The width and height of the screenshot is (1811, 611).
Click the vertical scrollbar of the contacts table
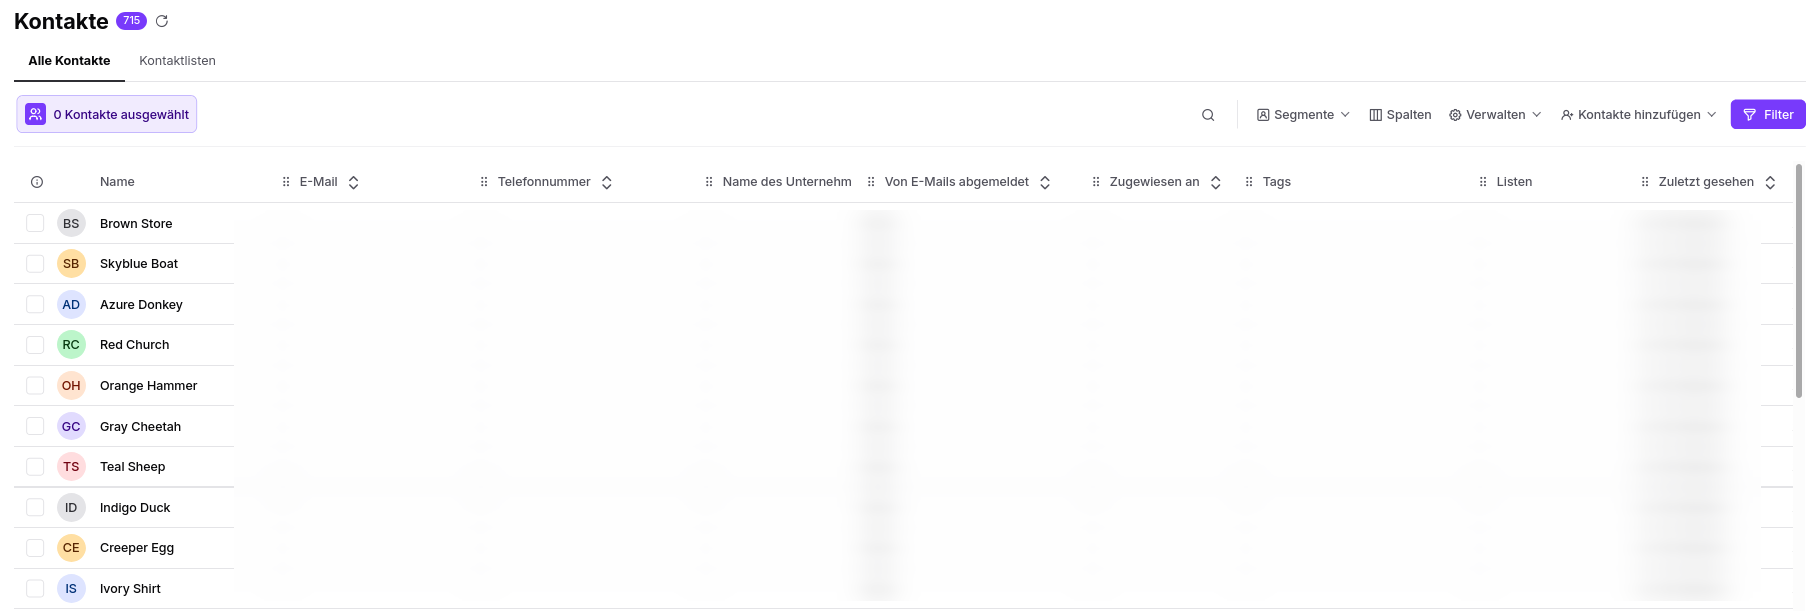pyautogui.click(x=1799, y=281)
